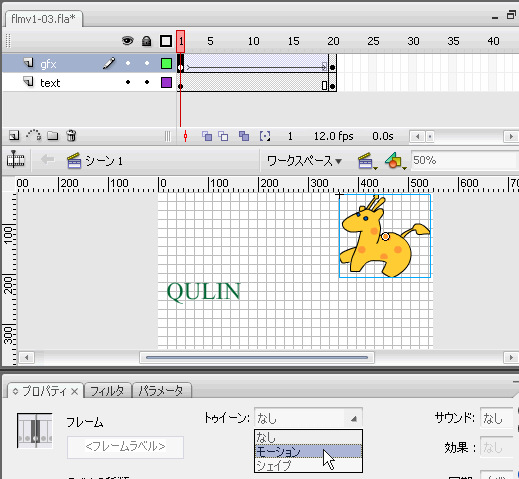Click the Insert Layer Folder icon
The image size is (519, 479).
click(52, 136)
